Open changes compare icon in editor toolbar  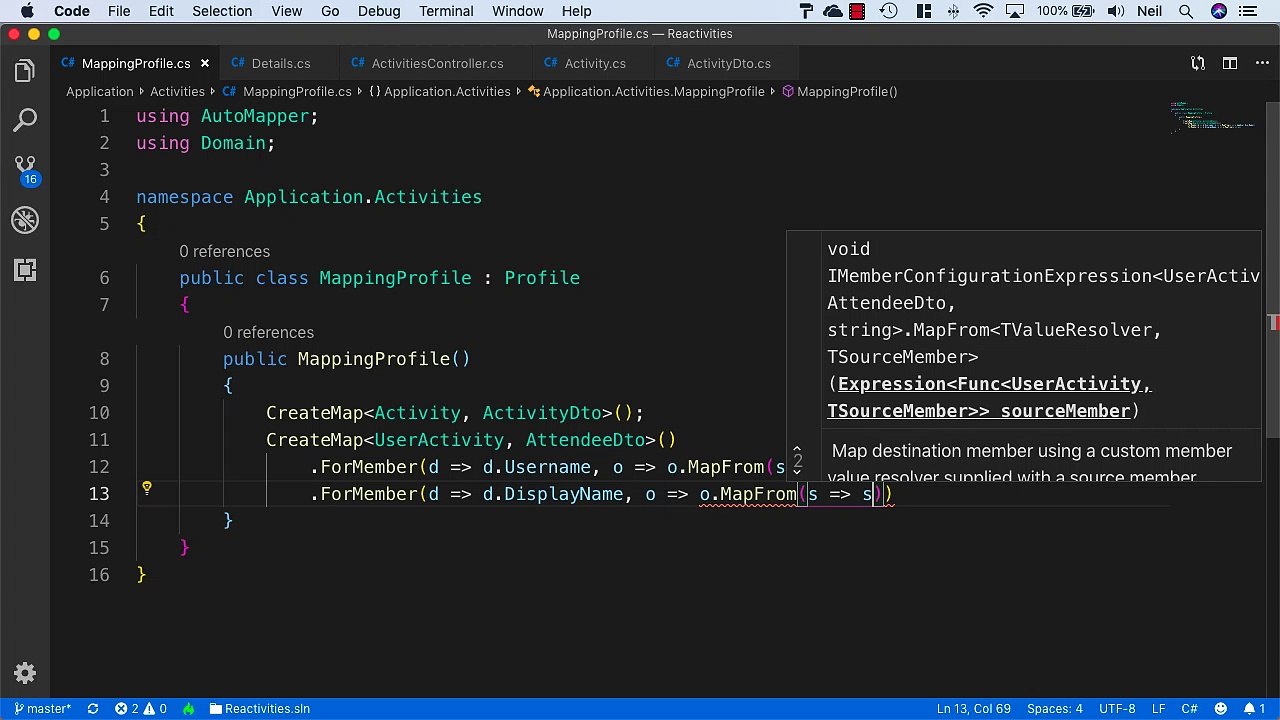coord(1198,63)
